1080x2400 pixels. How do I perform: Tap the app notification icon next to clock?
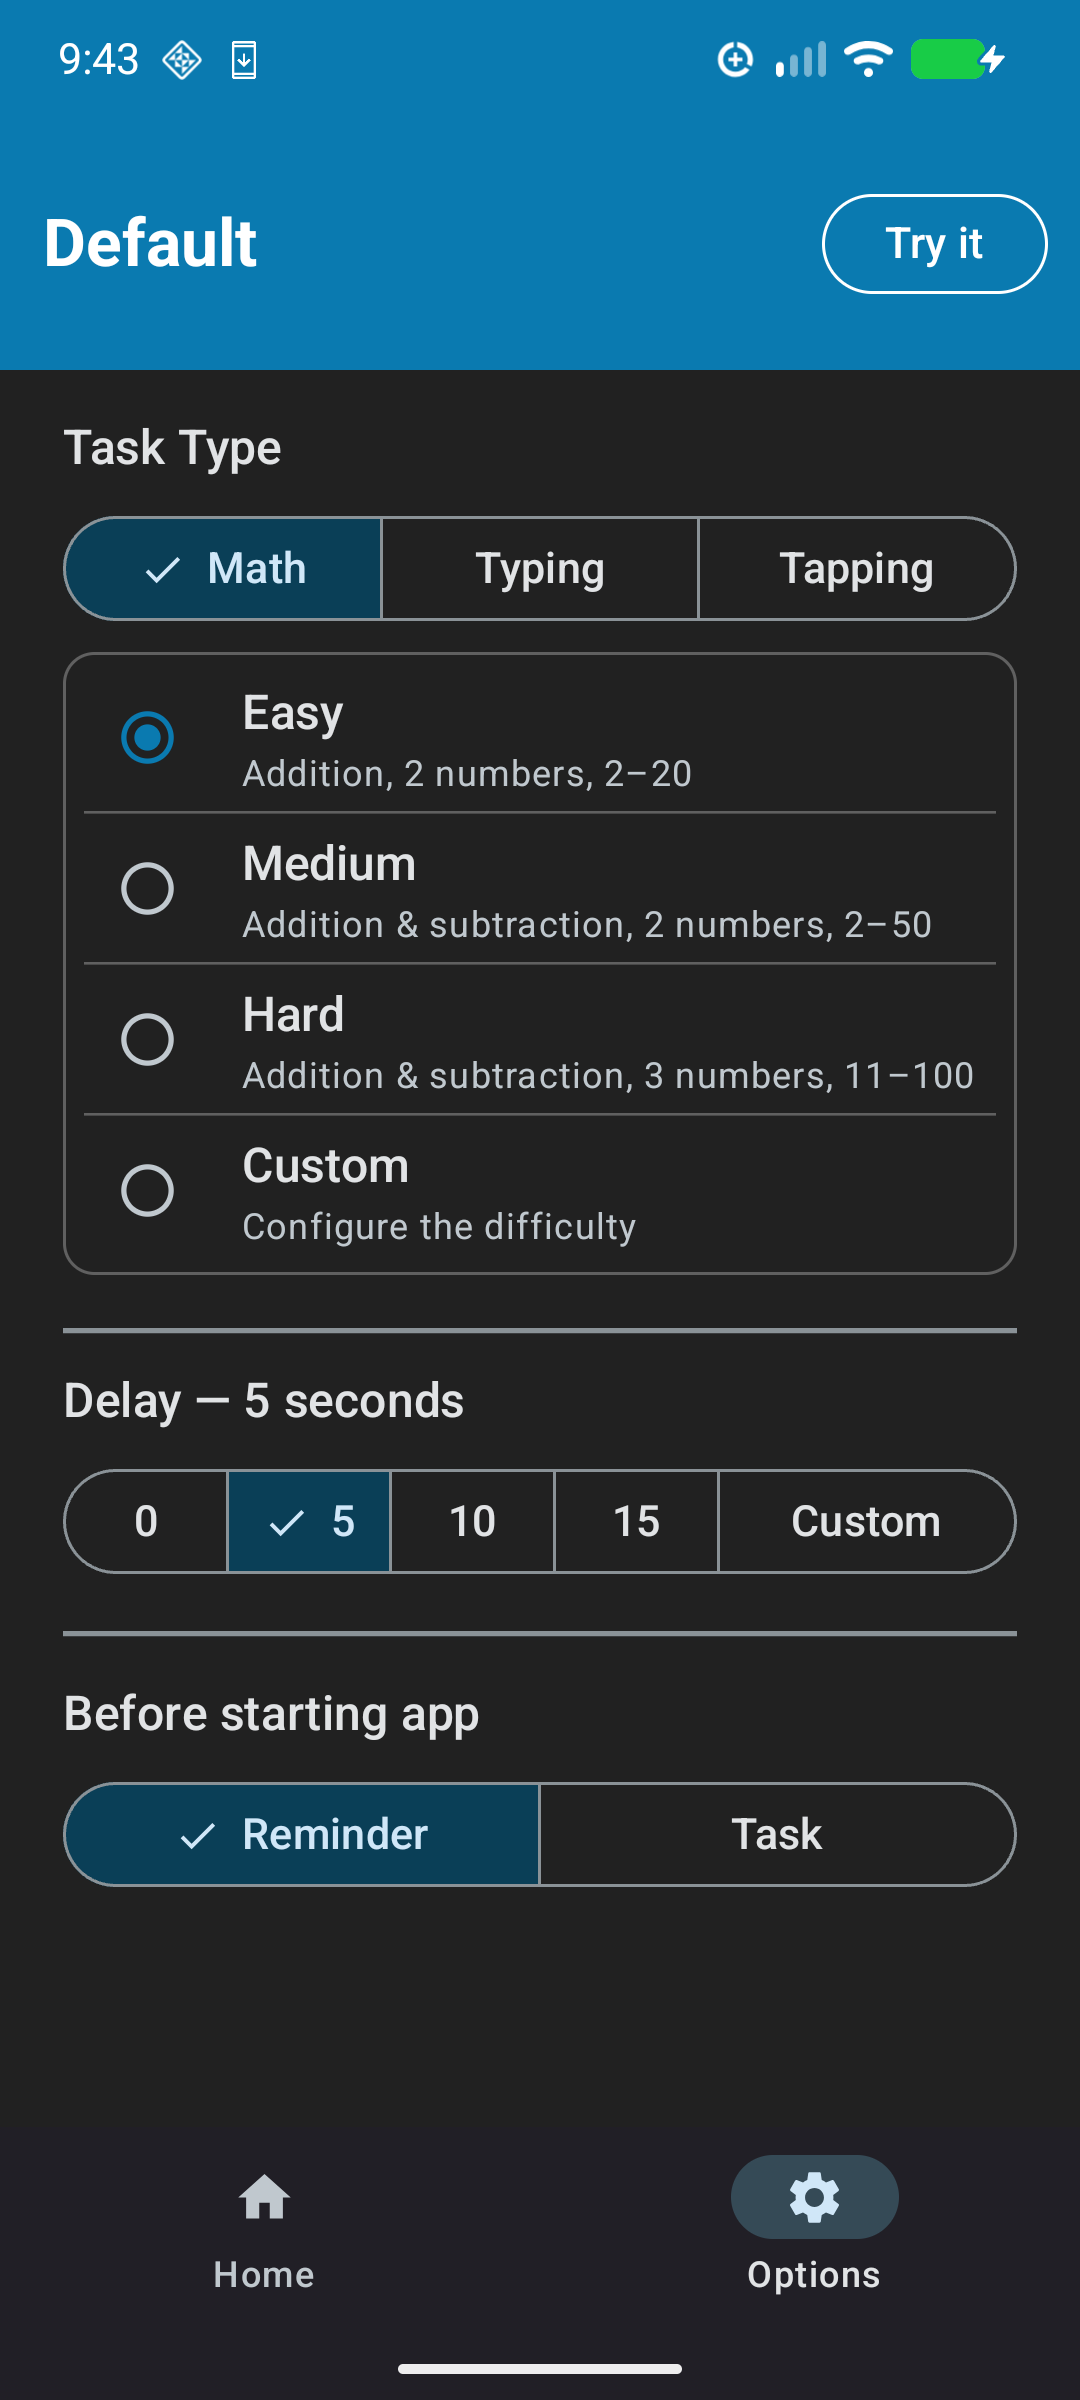point(181,60)
